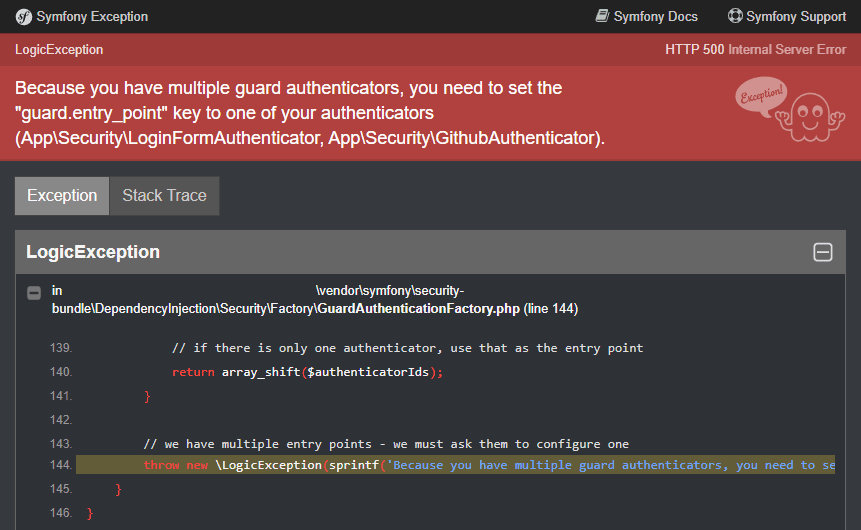The height and width of the screenshot is (530, 861).
Task: Click the Symfony logo icon
Action: 24,17
